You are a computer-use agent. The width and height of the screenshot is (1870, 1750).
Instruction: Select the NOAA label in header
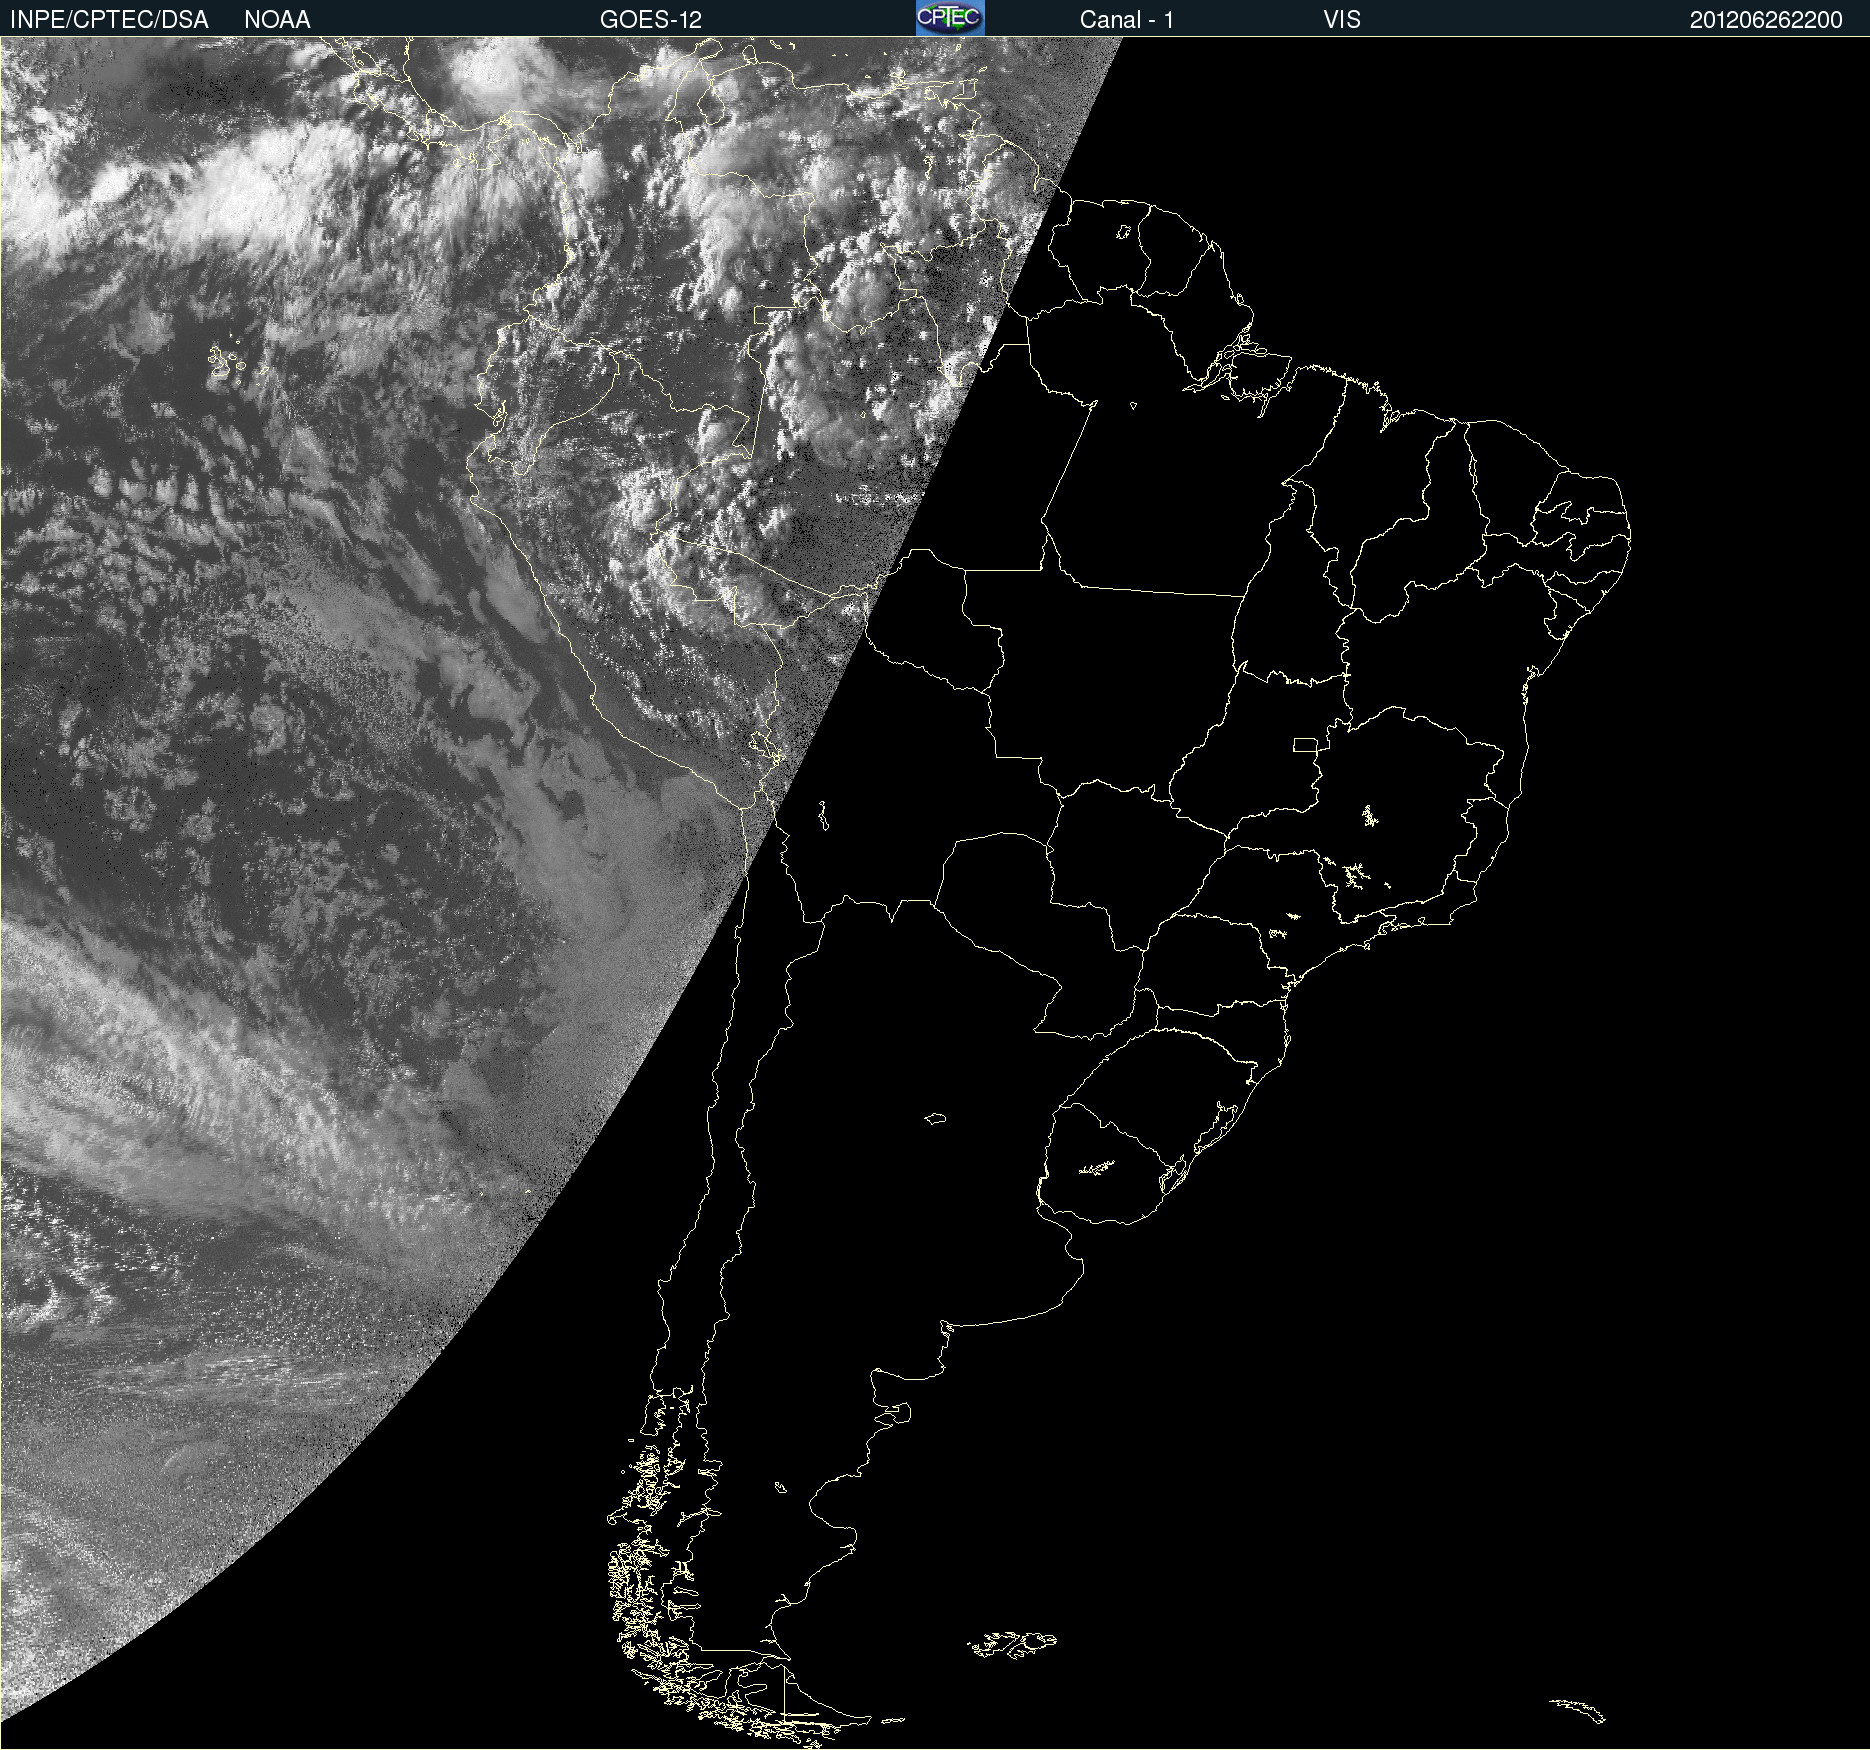pos(277,20)
